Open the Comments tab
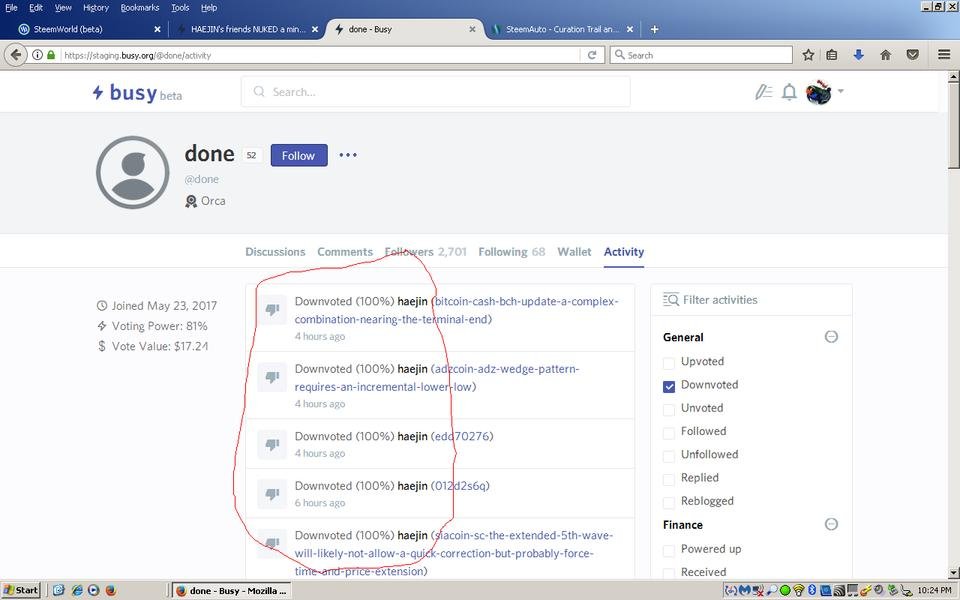The height and width of the screenshot is (600, 960). pos(345,252)
